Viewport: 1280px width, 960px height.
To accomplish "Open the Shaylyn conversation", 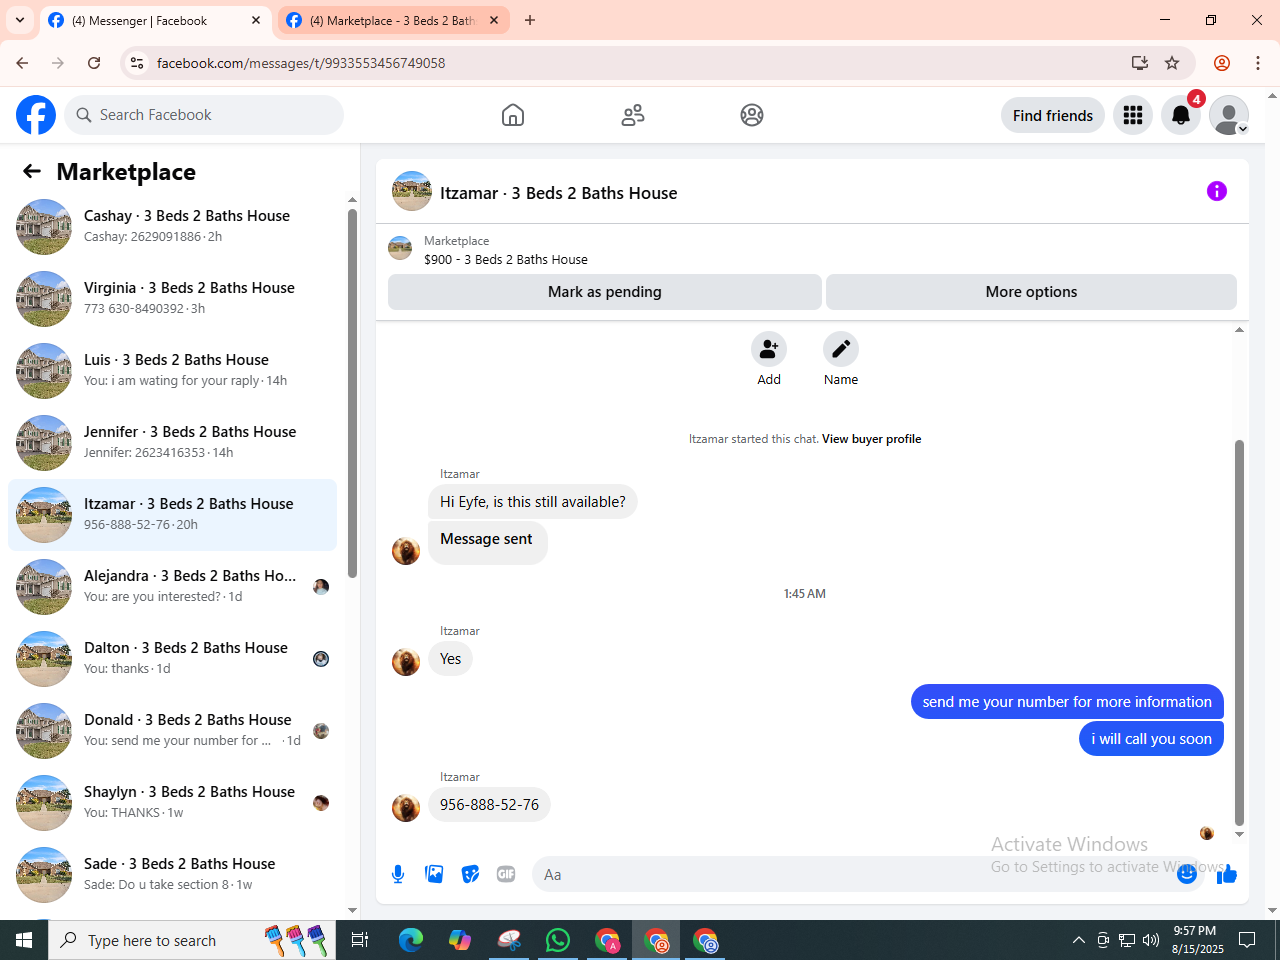I will coord(172,803).
